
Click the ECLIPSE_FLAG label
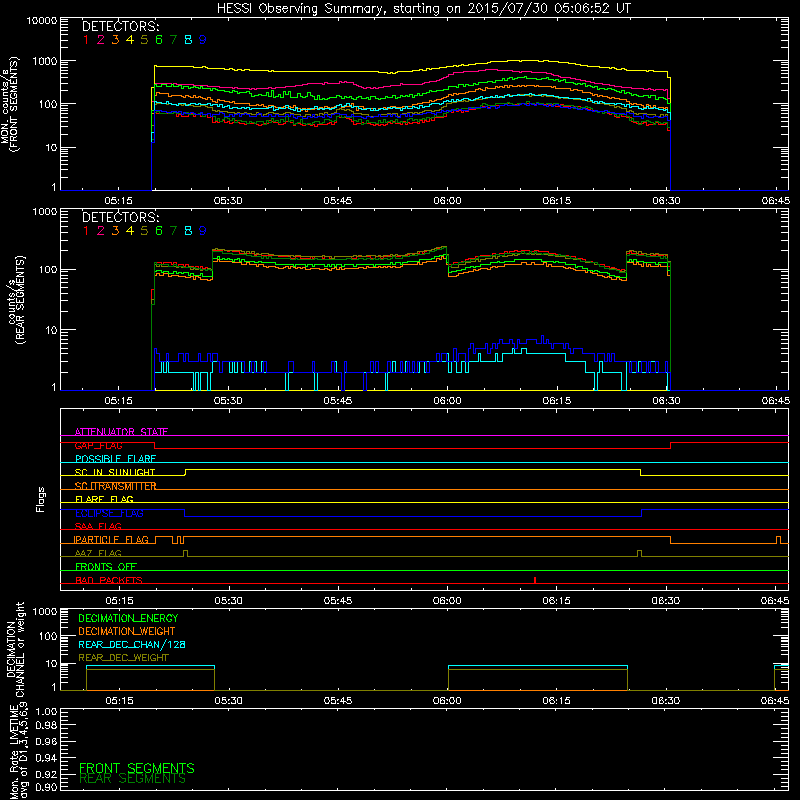[109, 513]
